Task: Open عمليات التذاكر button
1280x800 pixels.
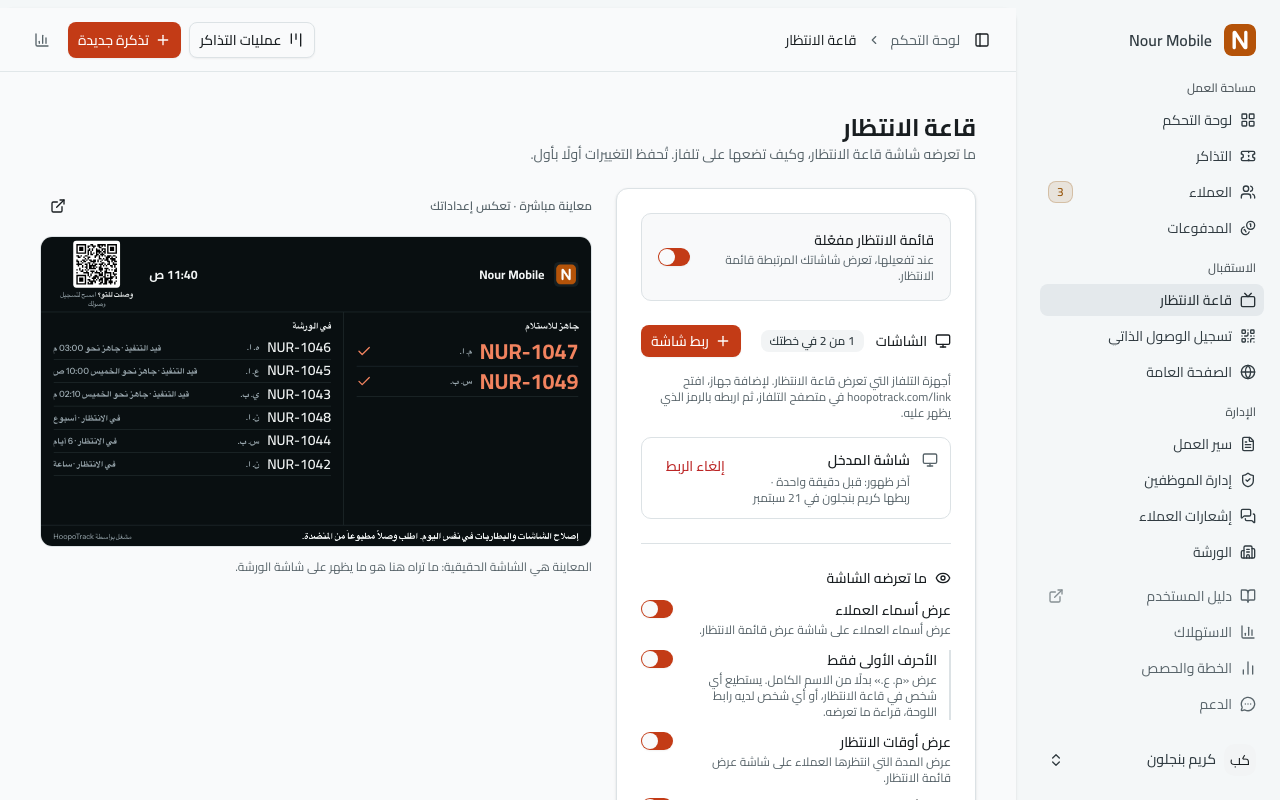Action: click(252, 40)
